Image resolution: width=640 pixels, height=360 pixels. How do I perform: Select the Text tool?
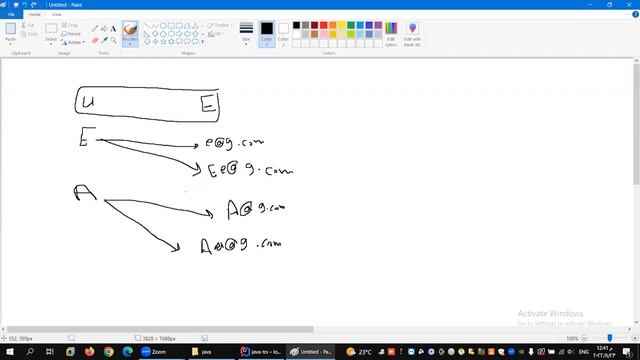(113, 29)
